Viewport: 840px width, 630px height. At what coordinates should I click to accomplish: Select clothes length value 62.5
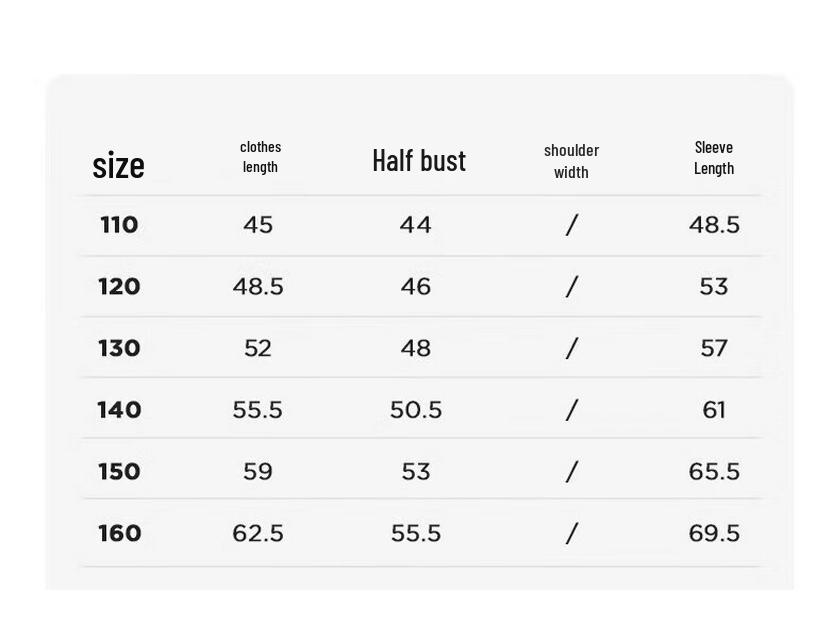point(258,533)
